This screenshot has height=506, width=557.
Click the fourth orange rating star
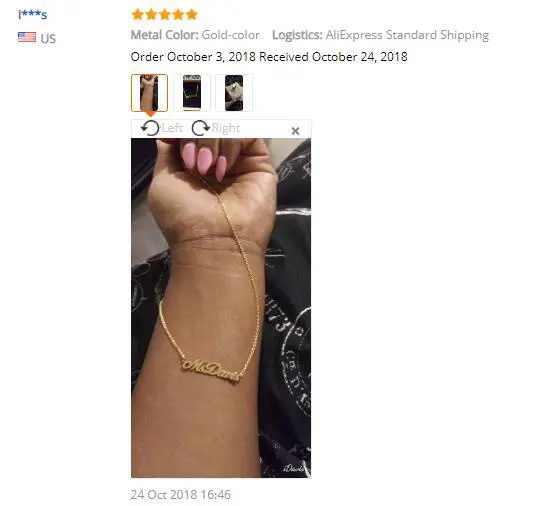coord(178,15)
